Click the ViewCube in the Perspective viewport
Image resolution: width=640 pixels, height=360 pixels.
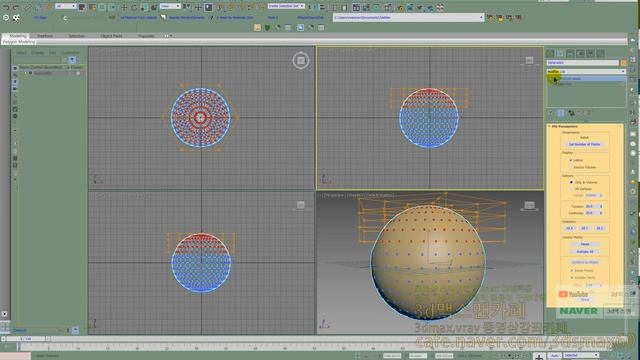529,206
